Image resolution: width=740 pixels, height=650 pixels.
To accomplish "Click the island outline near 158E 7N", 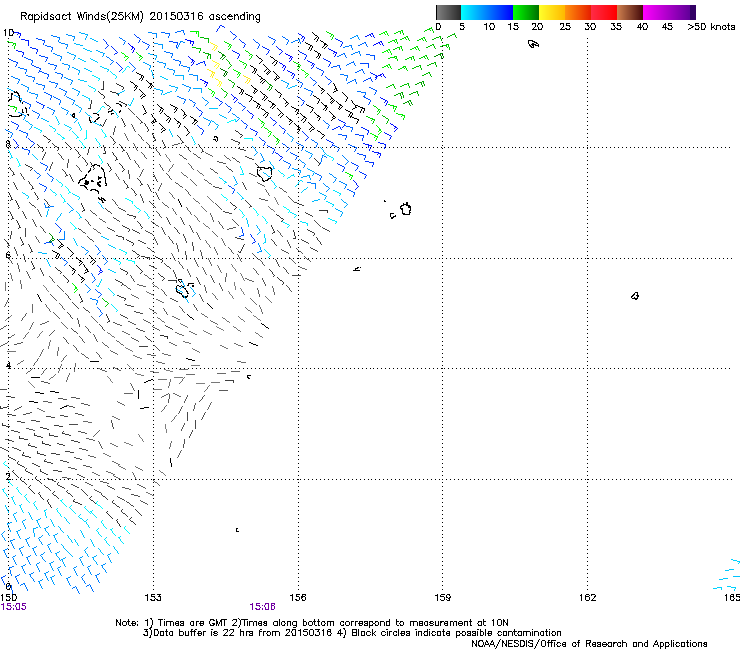I will pyautogui.click(x=406, y=209).
